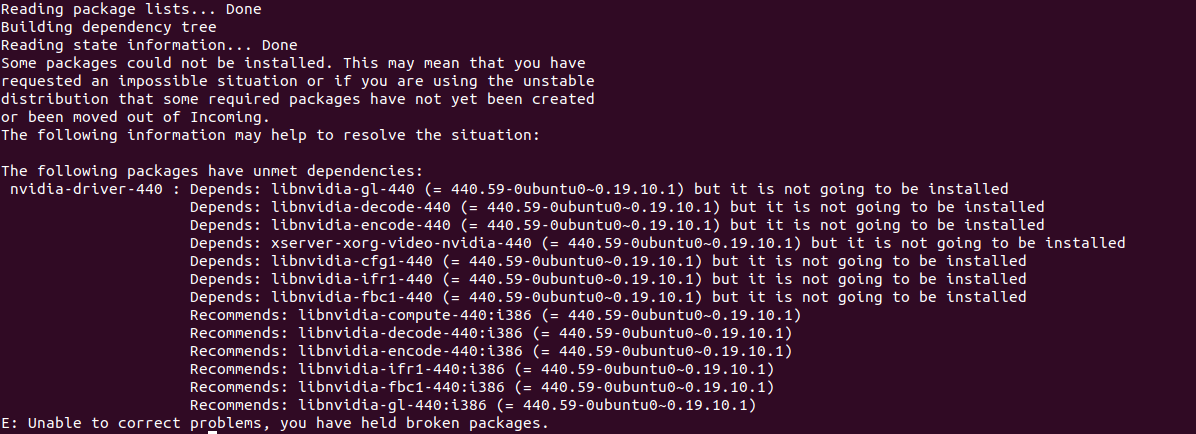This screenshot has height=434, width=1196.
Task: Click libnvidia-compute-440:i386 recommended package
Action: (x=411, y=315)
